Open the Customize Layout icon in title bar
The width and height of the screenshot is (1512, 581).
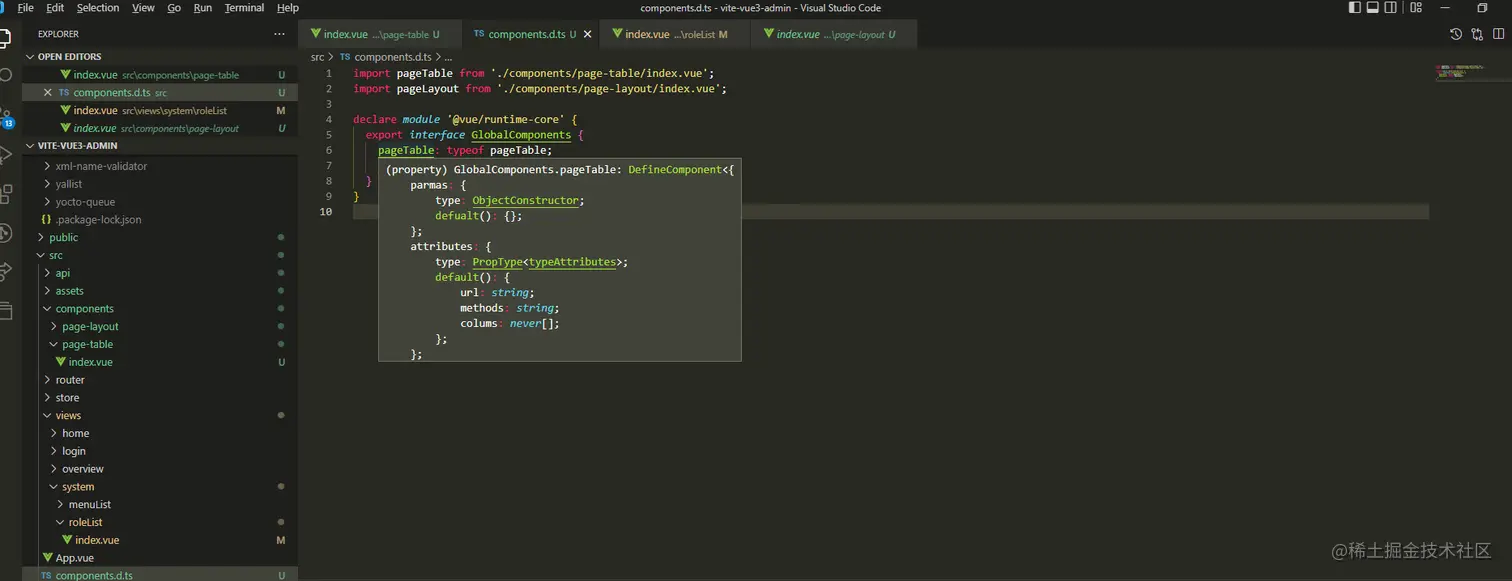[x=1416, y=8]
